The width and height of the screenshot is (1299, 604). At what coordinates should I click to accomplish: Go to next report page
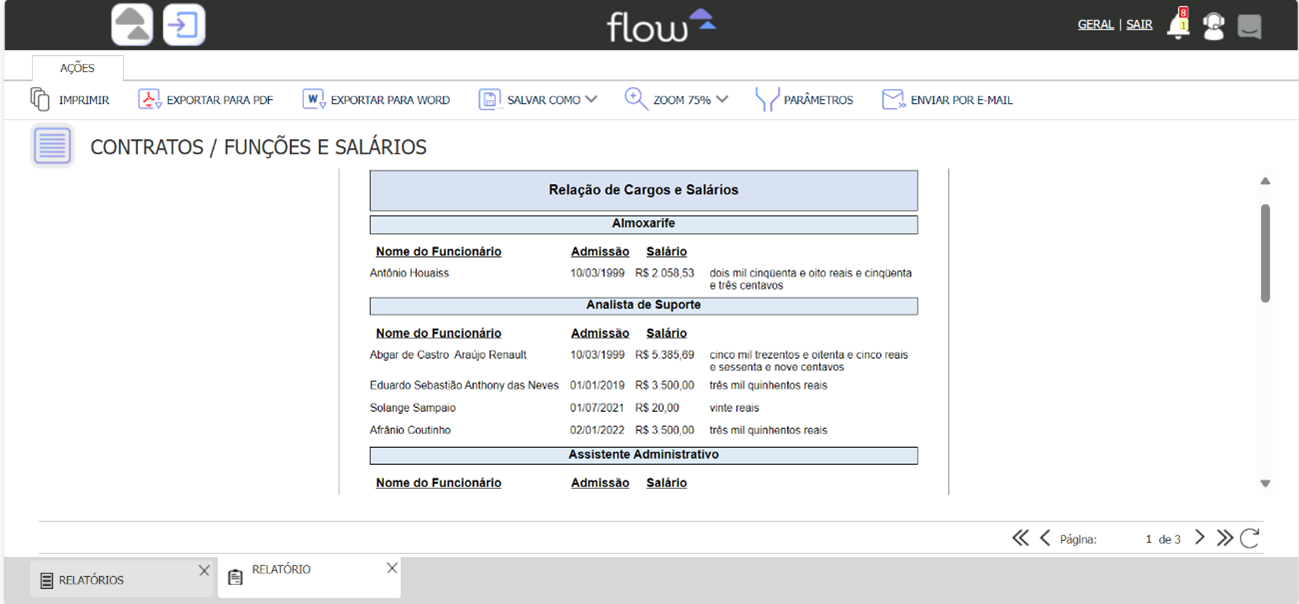[1200, 538]
